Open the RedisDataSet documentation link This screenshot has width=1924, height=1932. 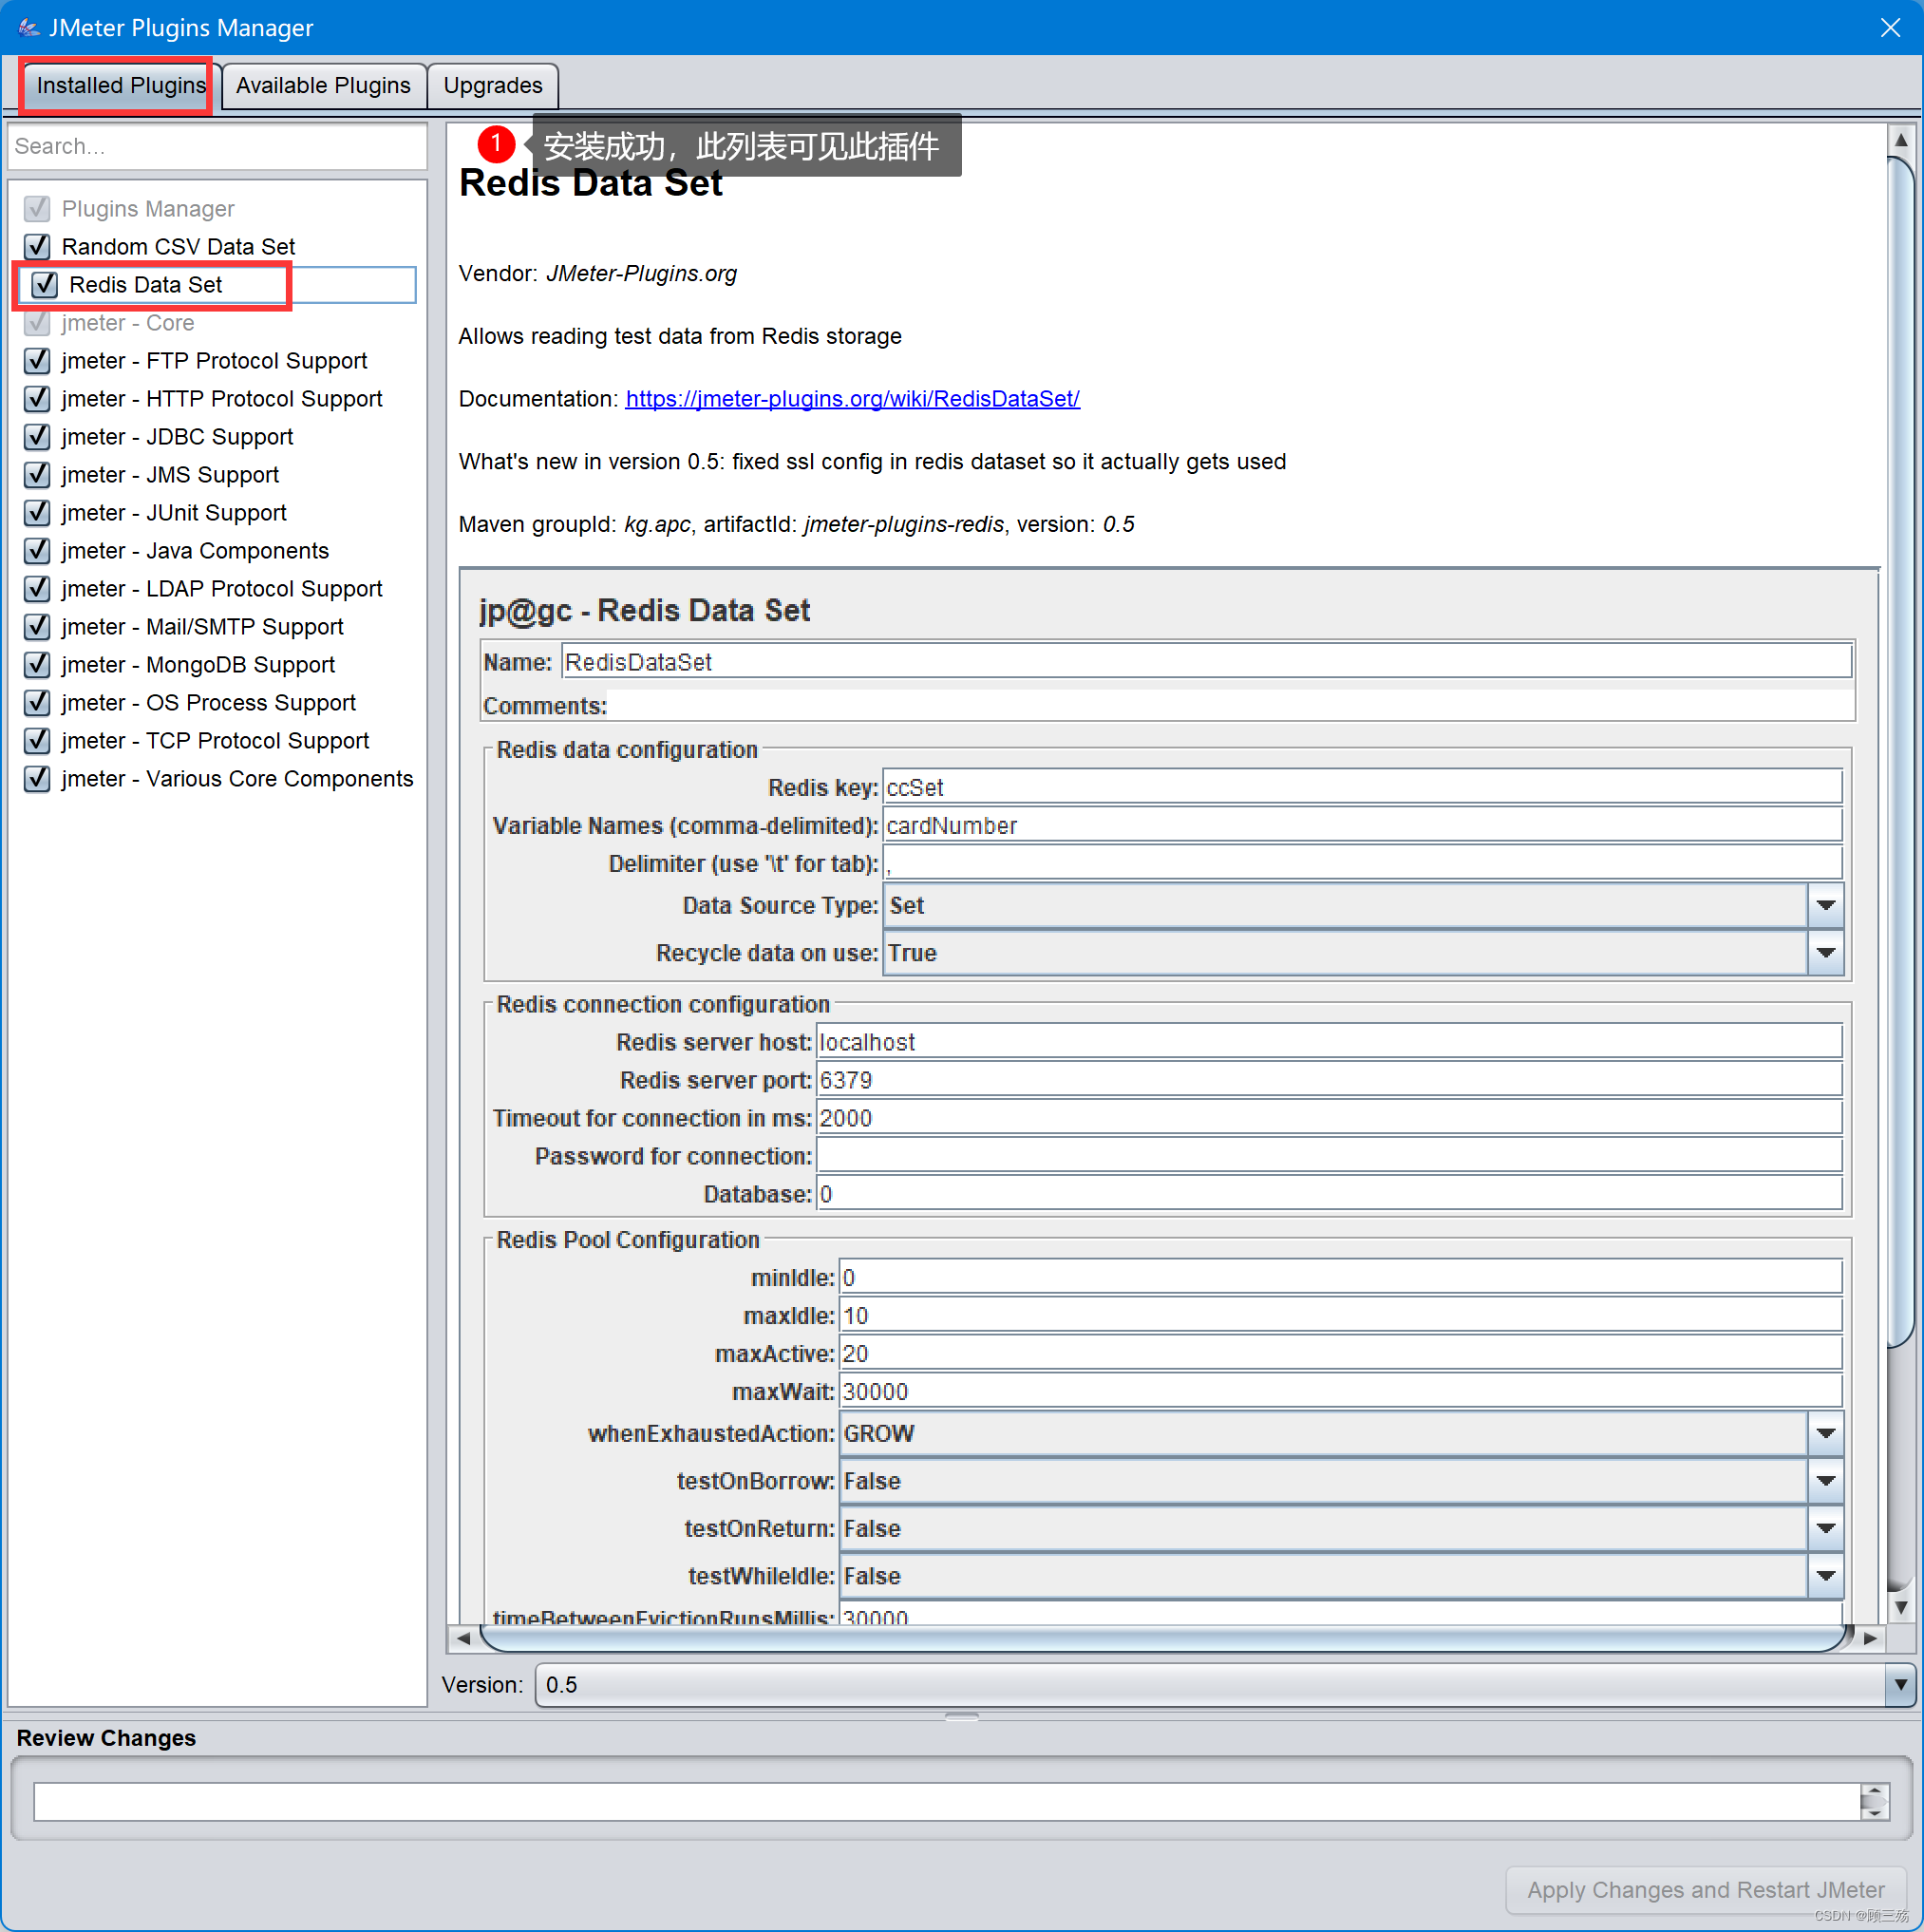tap(852, 398)
